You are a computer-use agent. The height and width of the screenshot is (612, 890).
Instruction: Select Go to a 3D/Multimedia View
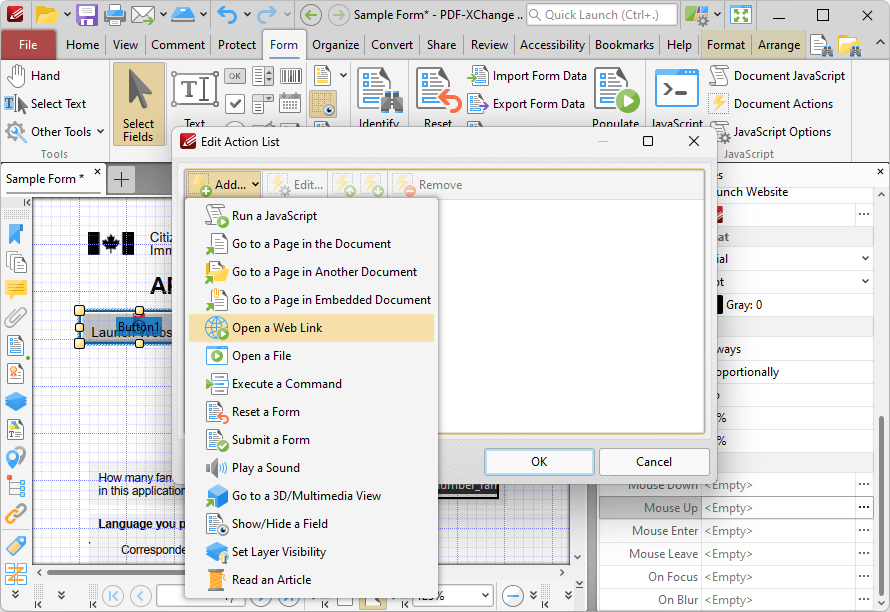312,496
